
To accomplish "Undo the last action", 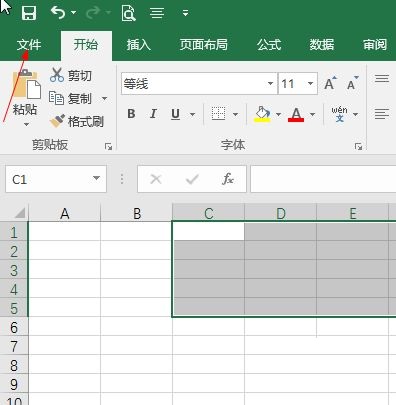I will pyautogui.click(x=58, y=13).
